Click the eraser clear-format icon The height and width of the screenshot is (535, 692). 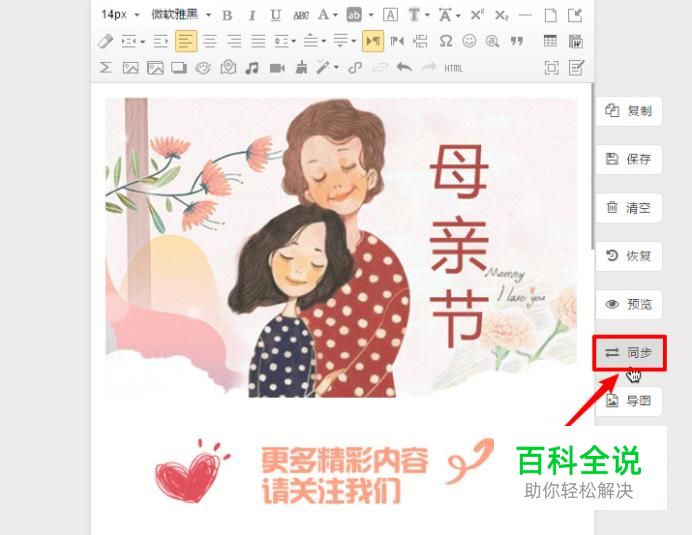pyautogui.click(x=105, y=41)
